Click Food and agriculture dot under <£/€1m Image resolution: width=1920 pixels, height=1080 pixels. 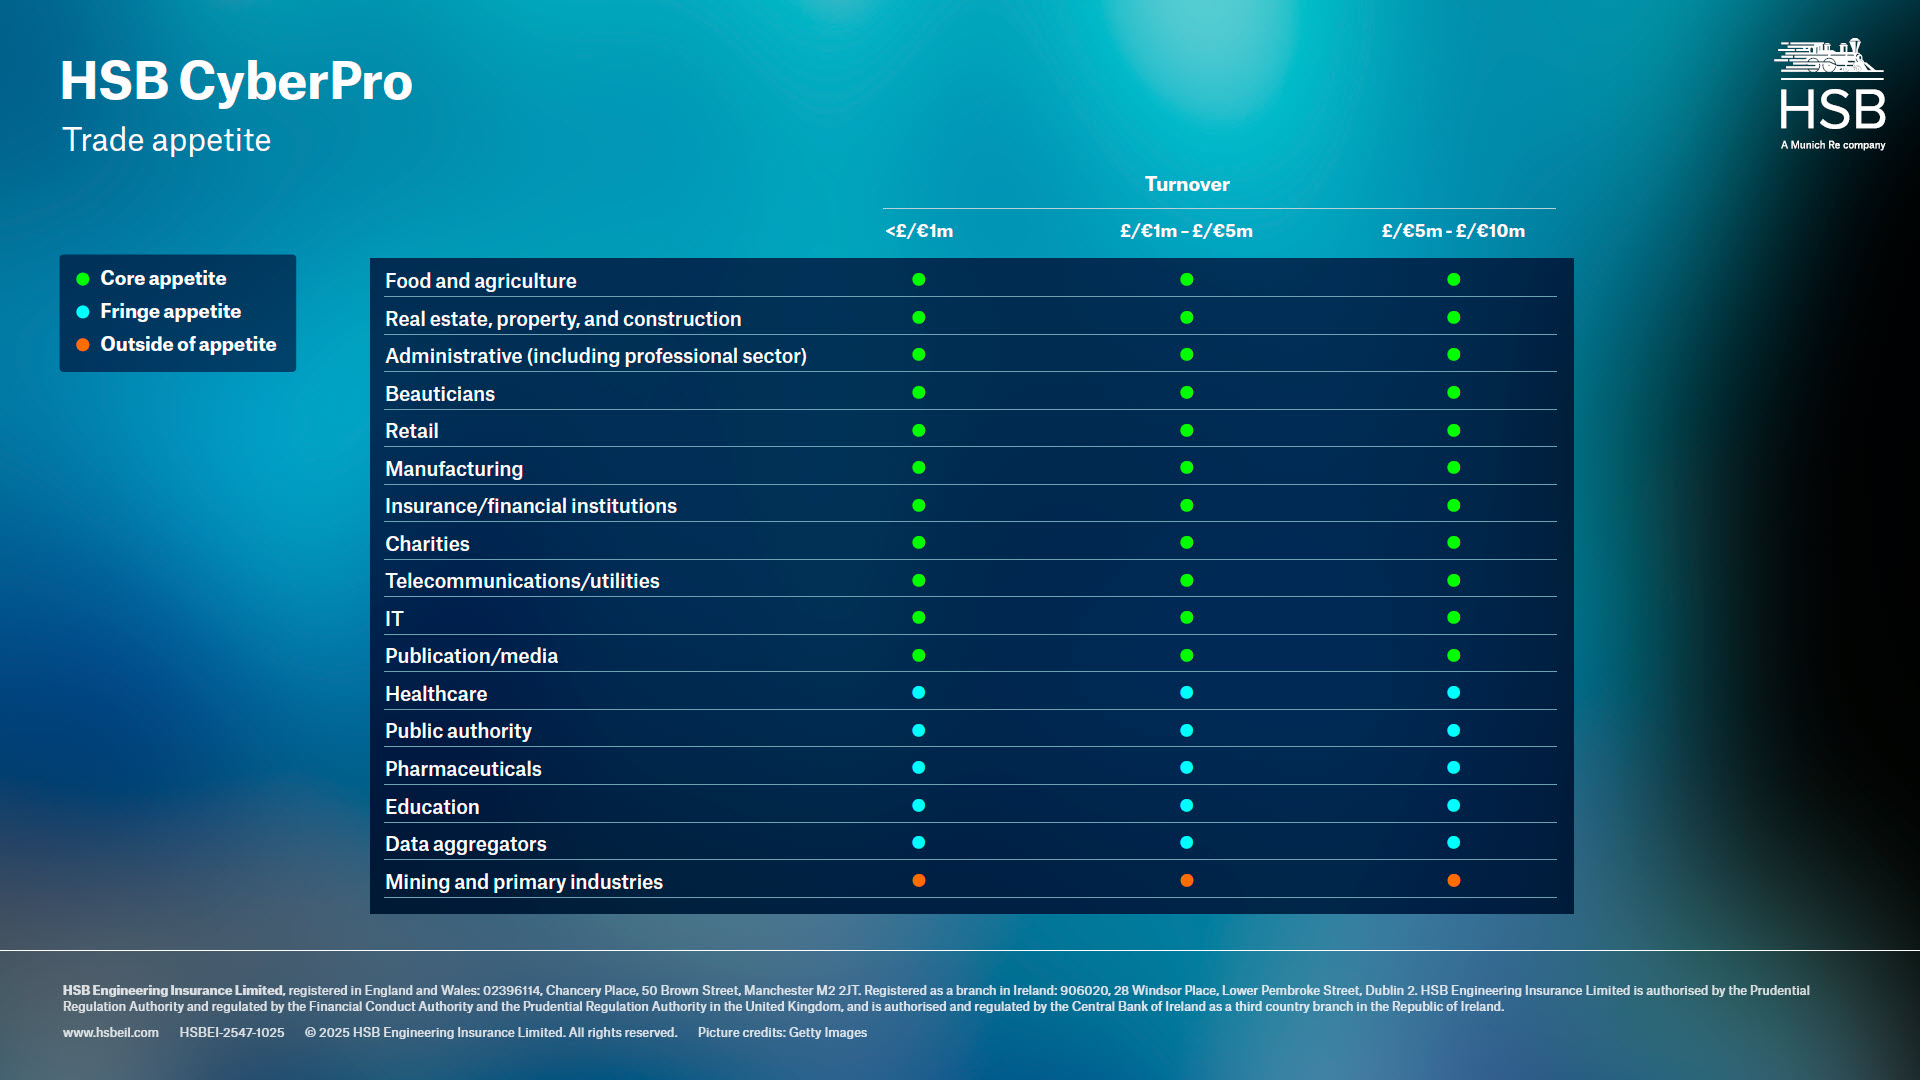point(919,280)
